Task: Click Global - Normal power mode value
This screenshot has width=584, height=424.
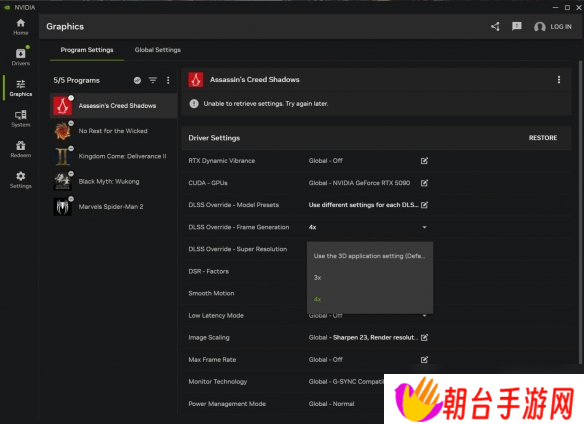Action: [331, 404]
